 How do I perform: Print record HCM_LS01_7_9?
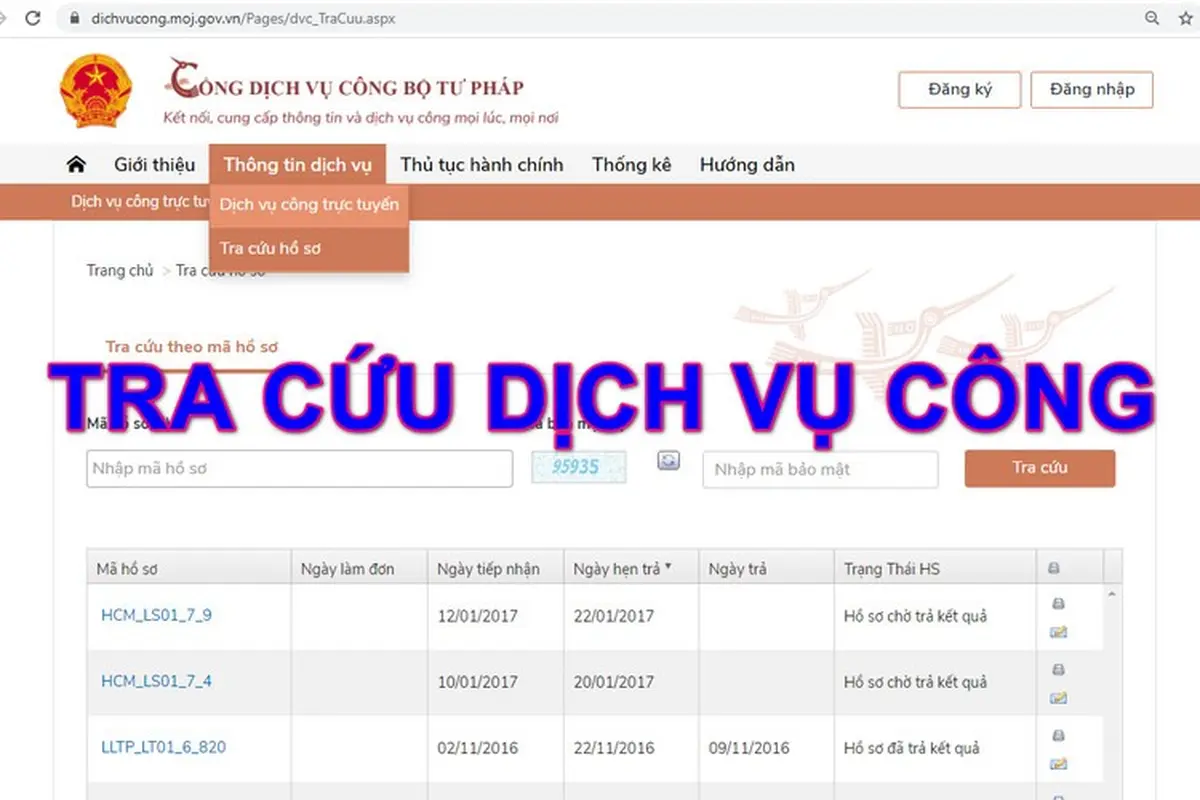(x=1058, y=603)
